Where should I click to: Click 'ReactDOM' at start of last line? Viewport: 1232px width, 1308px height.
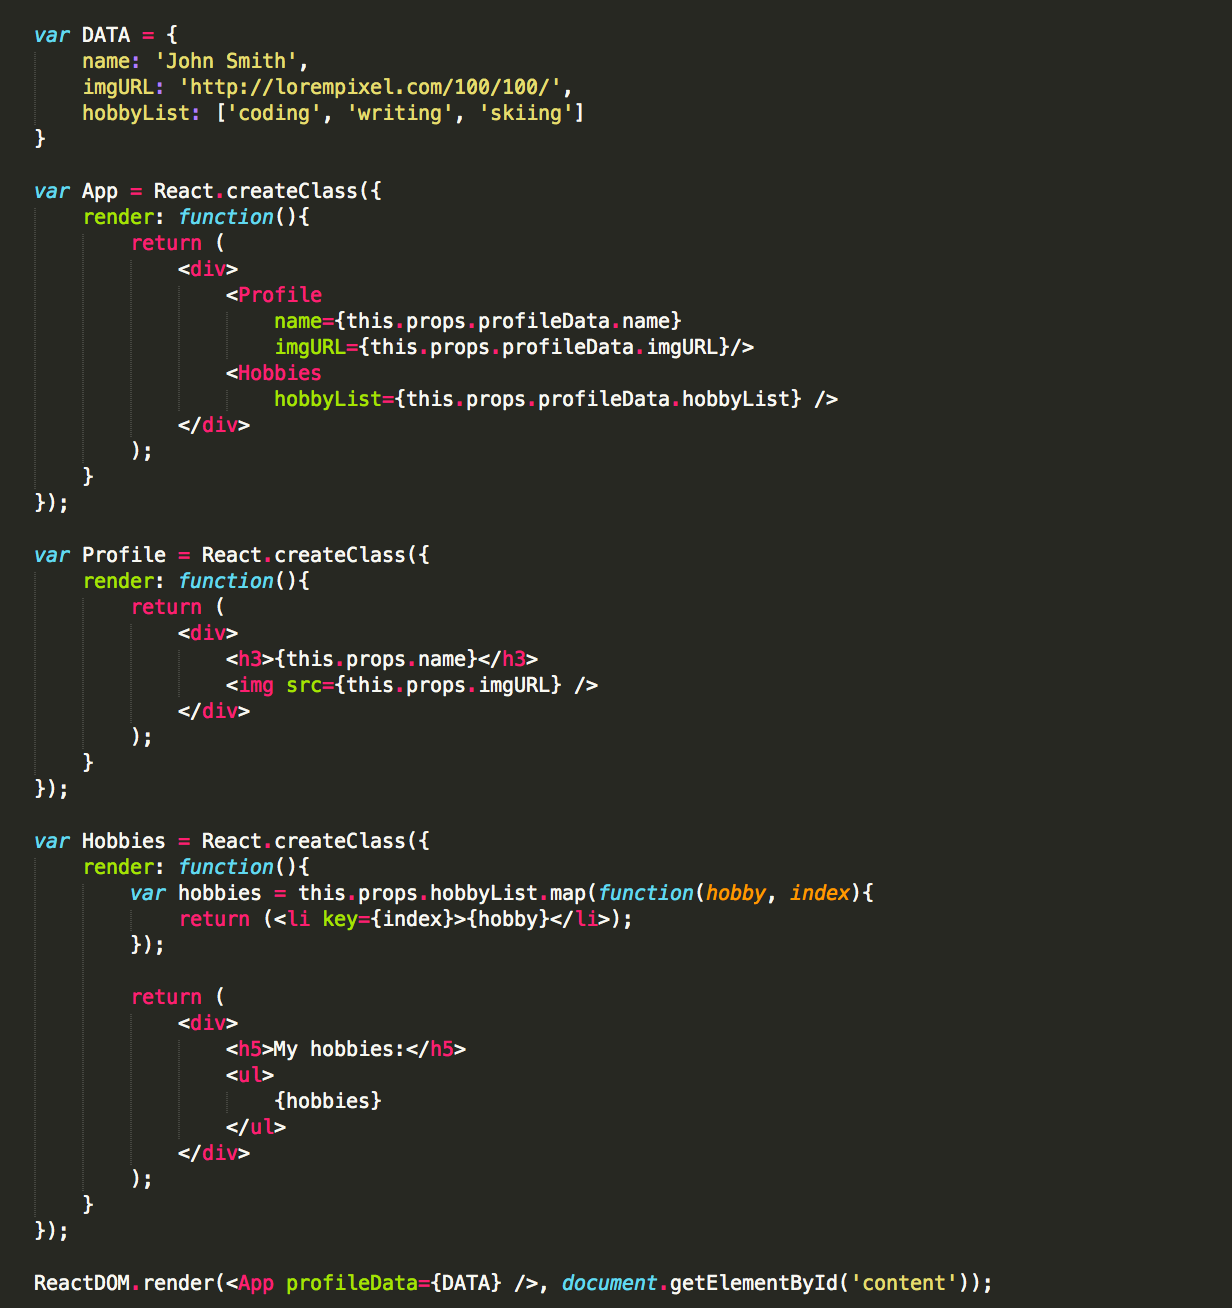point(82,1283)
